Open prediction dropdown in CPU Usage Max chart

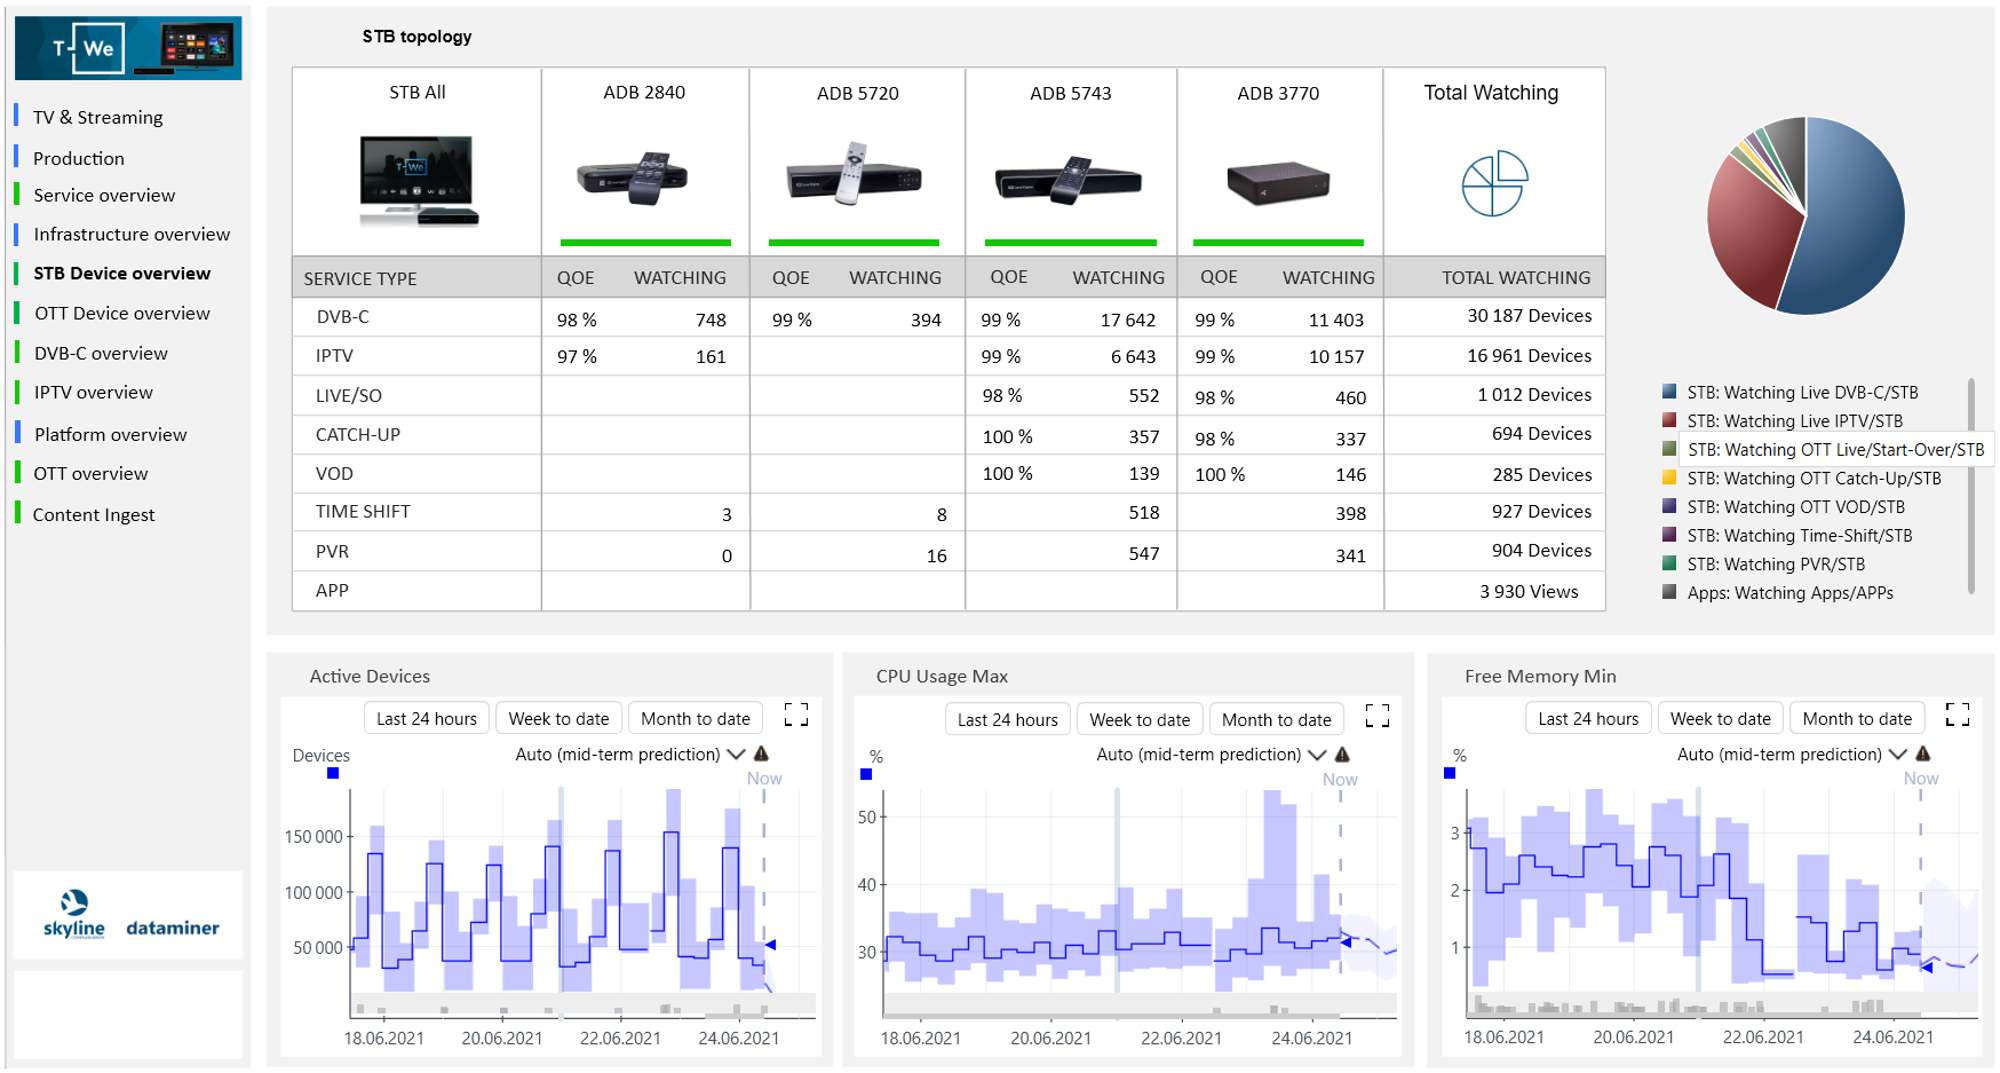(x=1317, y=755)
